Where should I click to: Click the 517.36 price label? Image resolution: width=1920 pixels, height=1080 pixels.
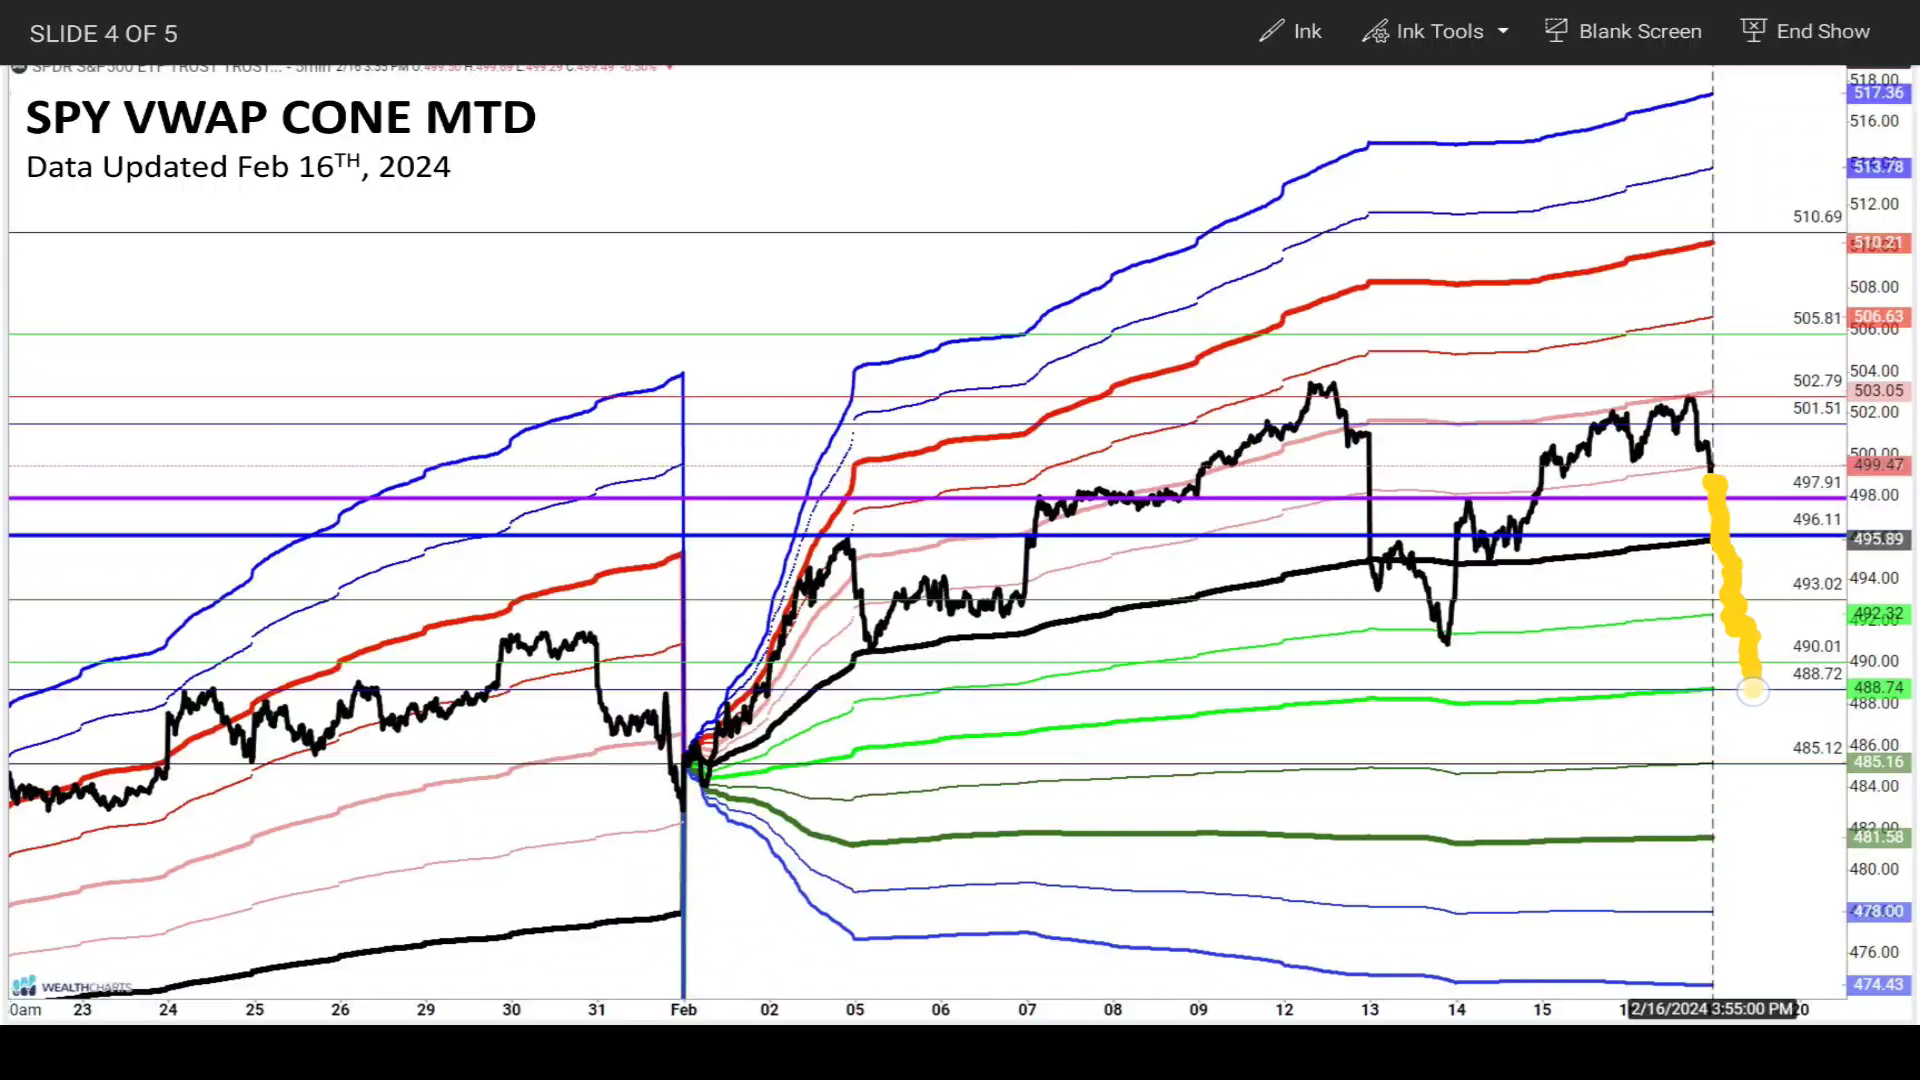[x=1878, y=93]
